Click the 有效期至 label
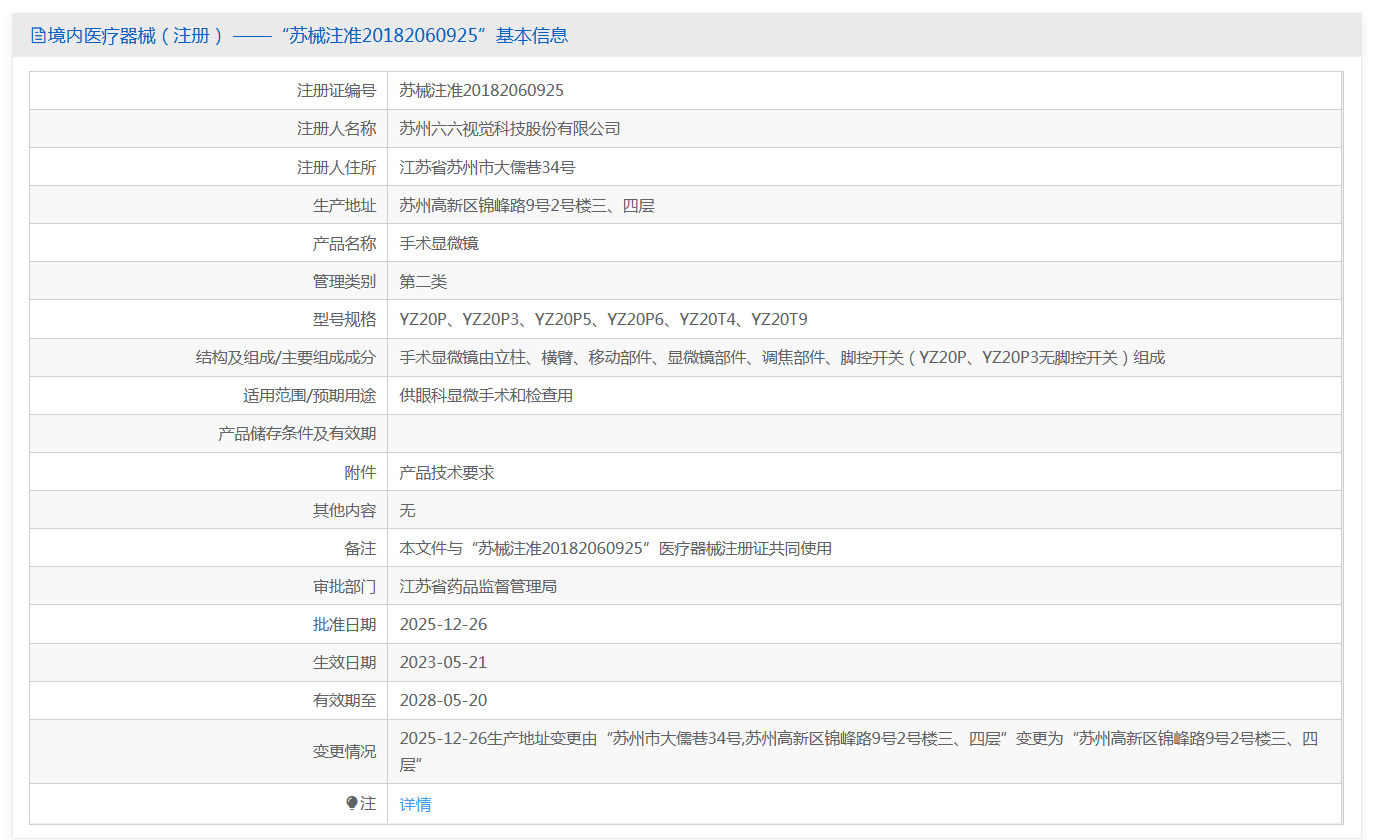 344,700
